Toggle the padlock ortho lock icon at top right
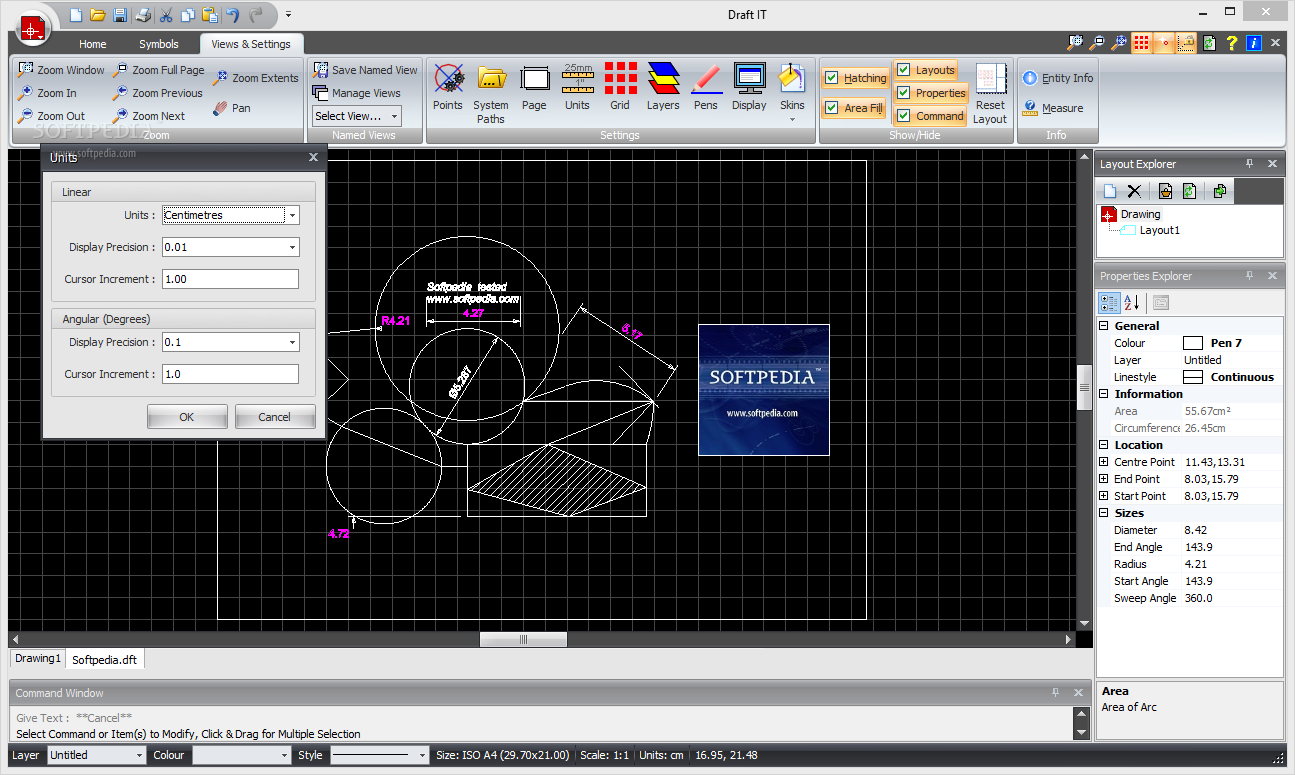This screenshot has width=1295, height=775. [1186, 43]
